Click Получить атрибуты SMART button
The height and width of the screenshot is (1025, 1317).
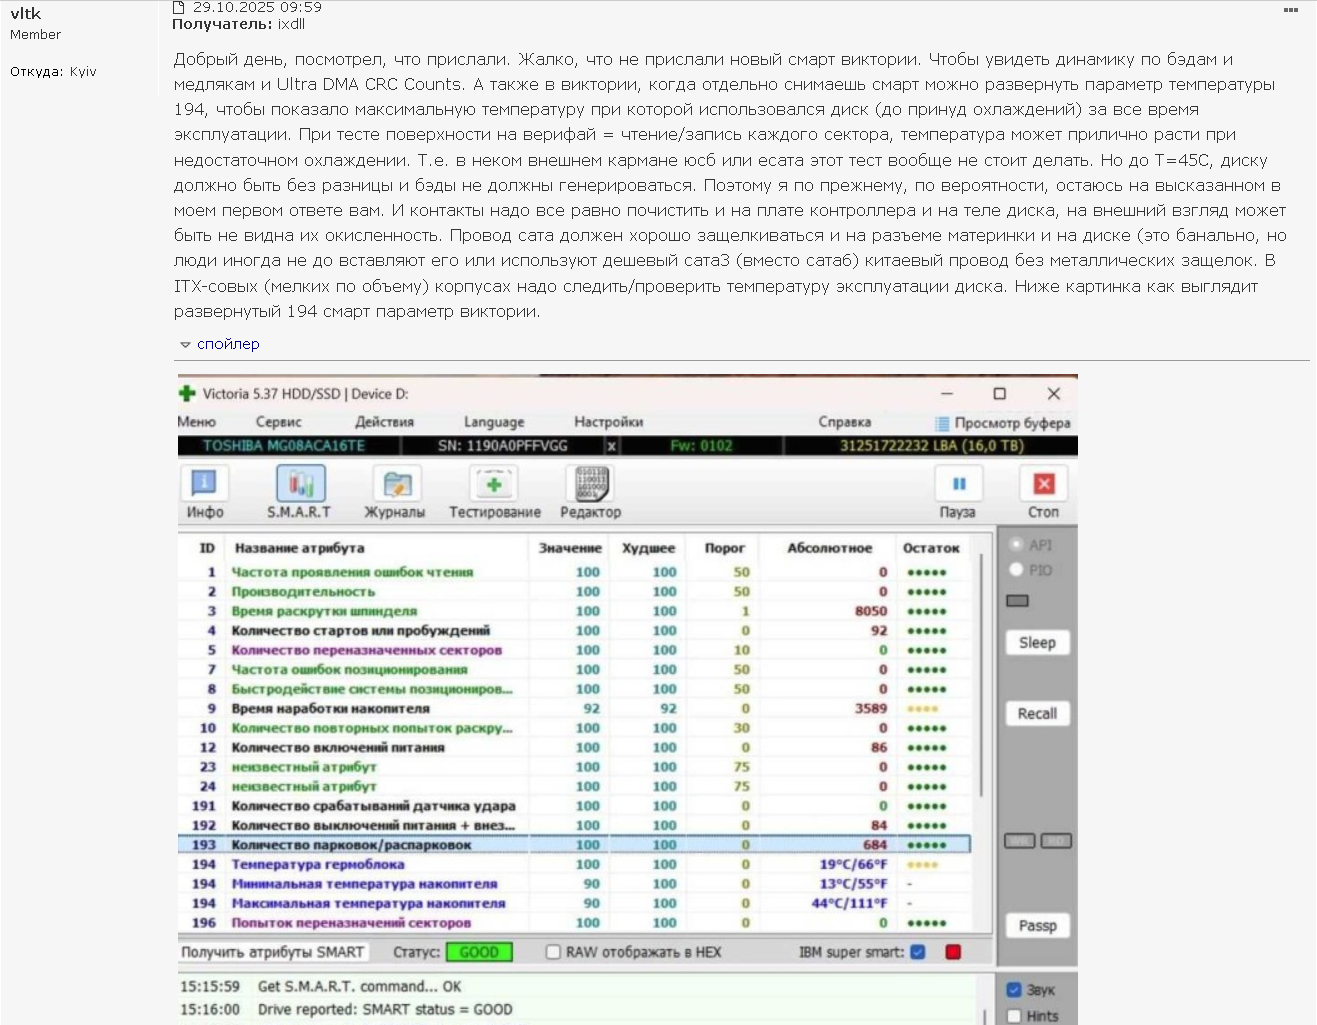(x=273, y=952)
